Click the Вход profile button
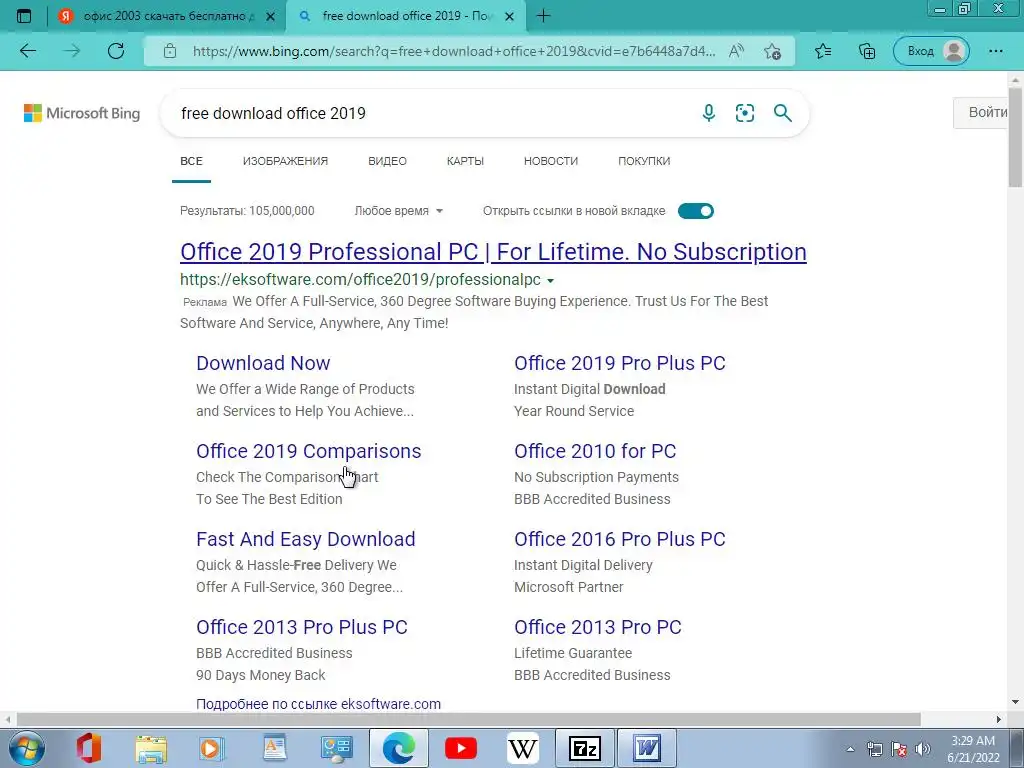Screen dimensions: 1024x768 [931, 51]
